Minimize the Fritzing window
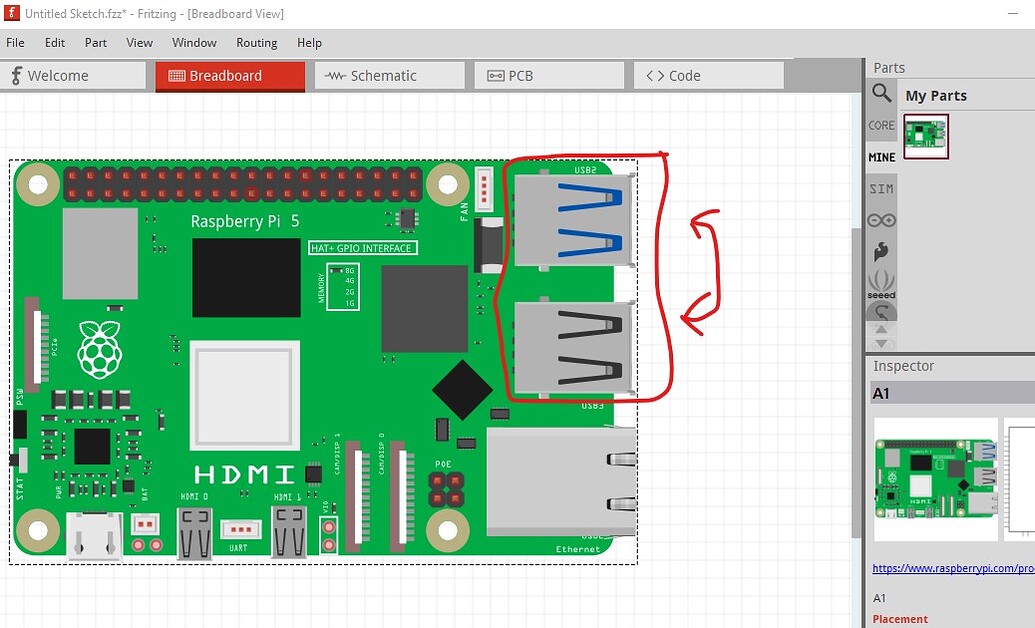This screenshot has width=1035, height=628. point(1013,13)
